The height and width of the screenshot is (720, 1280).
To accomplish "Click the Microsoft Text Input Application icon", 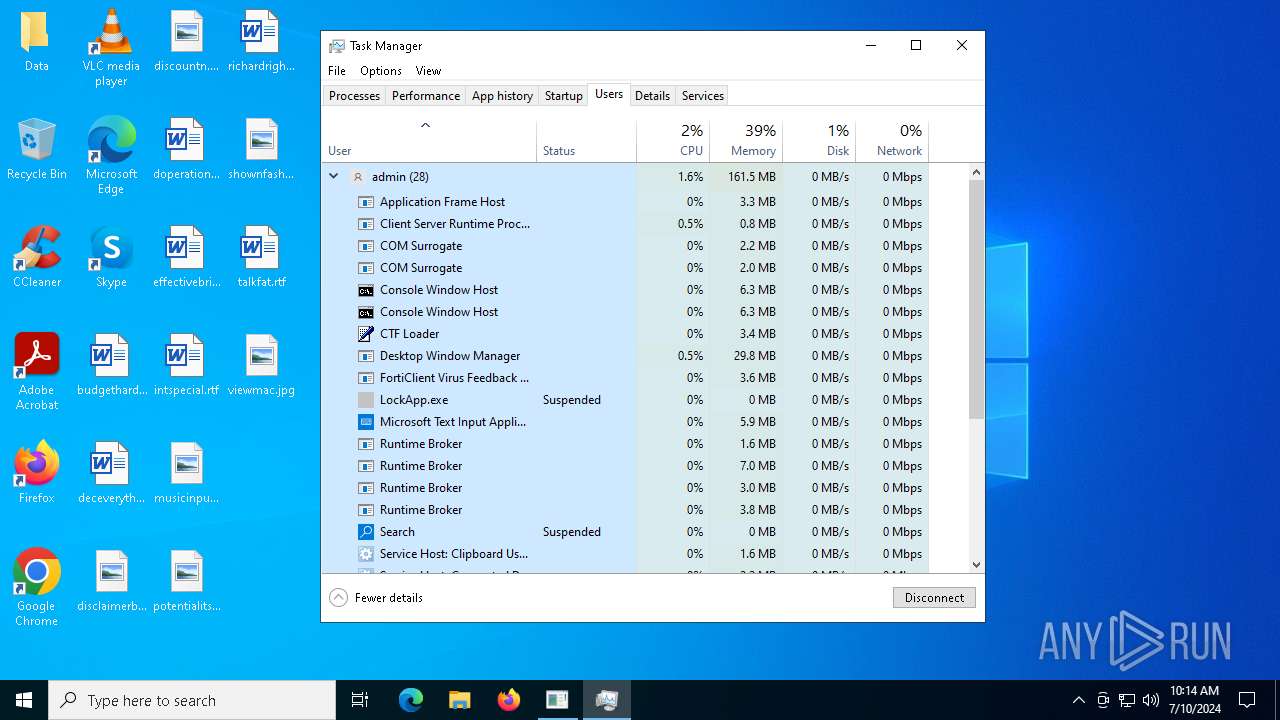I will tap(366, 422).
